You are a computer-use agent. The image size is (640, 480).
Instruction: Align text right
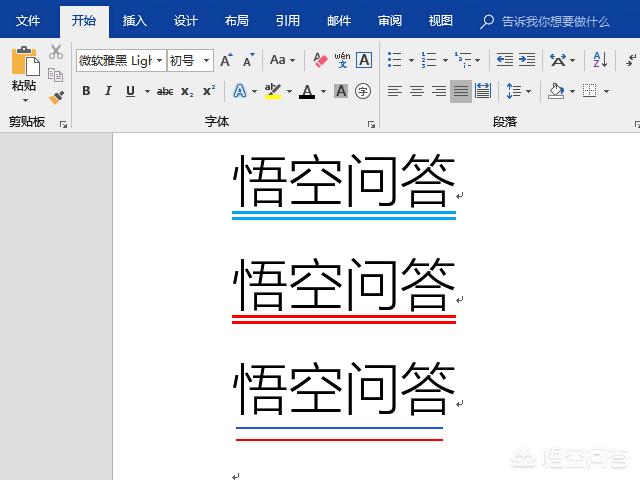(439, 91)
